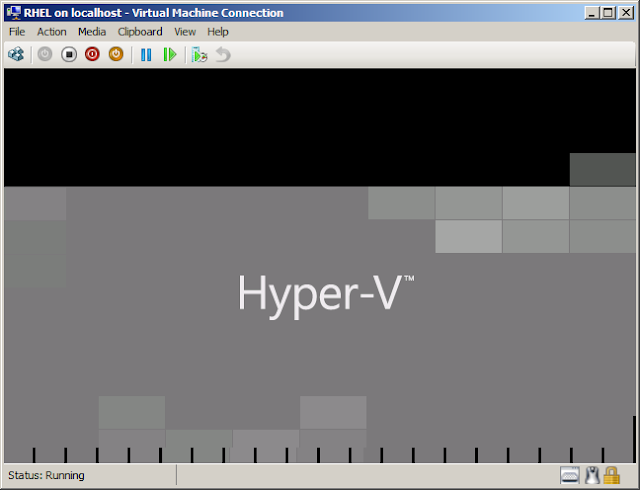Revert the VM to previous snapshot

pos(223,54)
